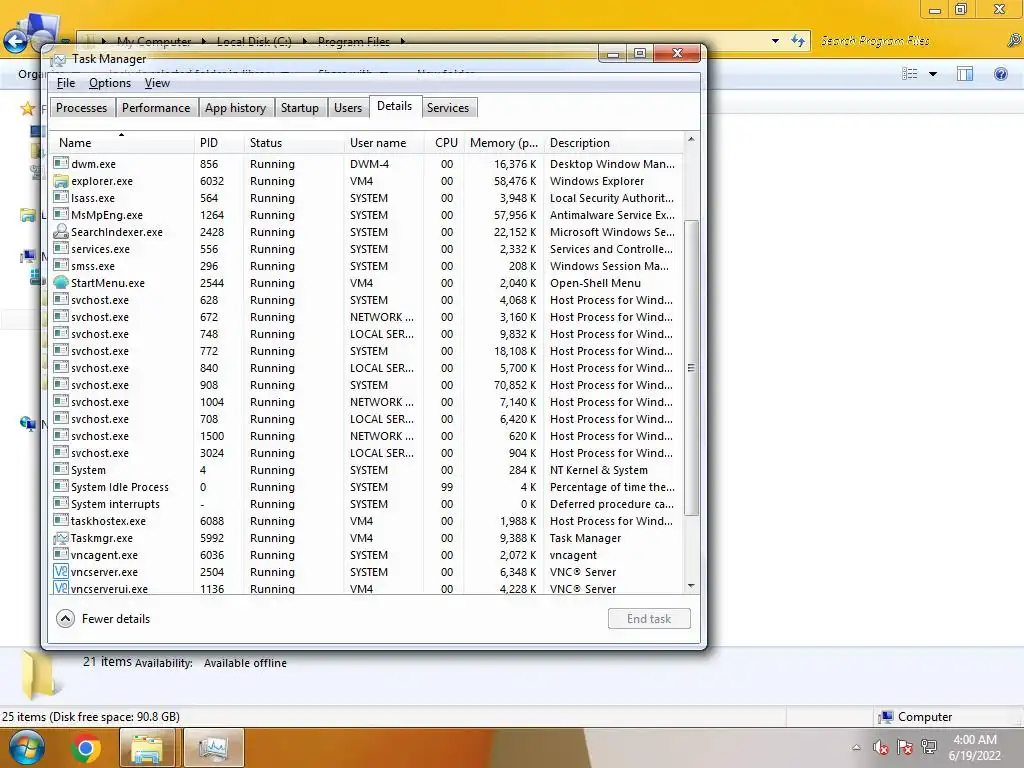Click the StartMenu.exe globe icon
The height and width of the screenshot is (768, 1024).
click(61, 282)
